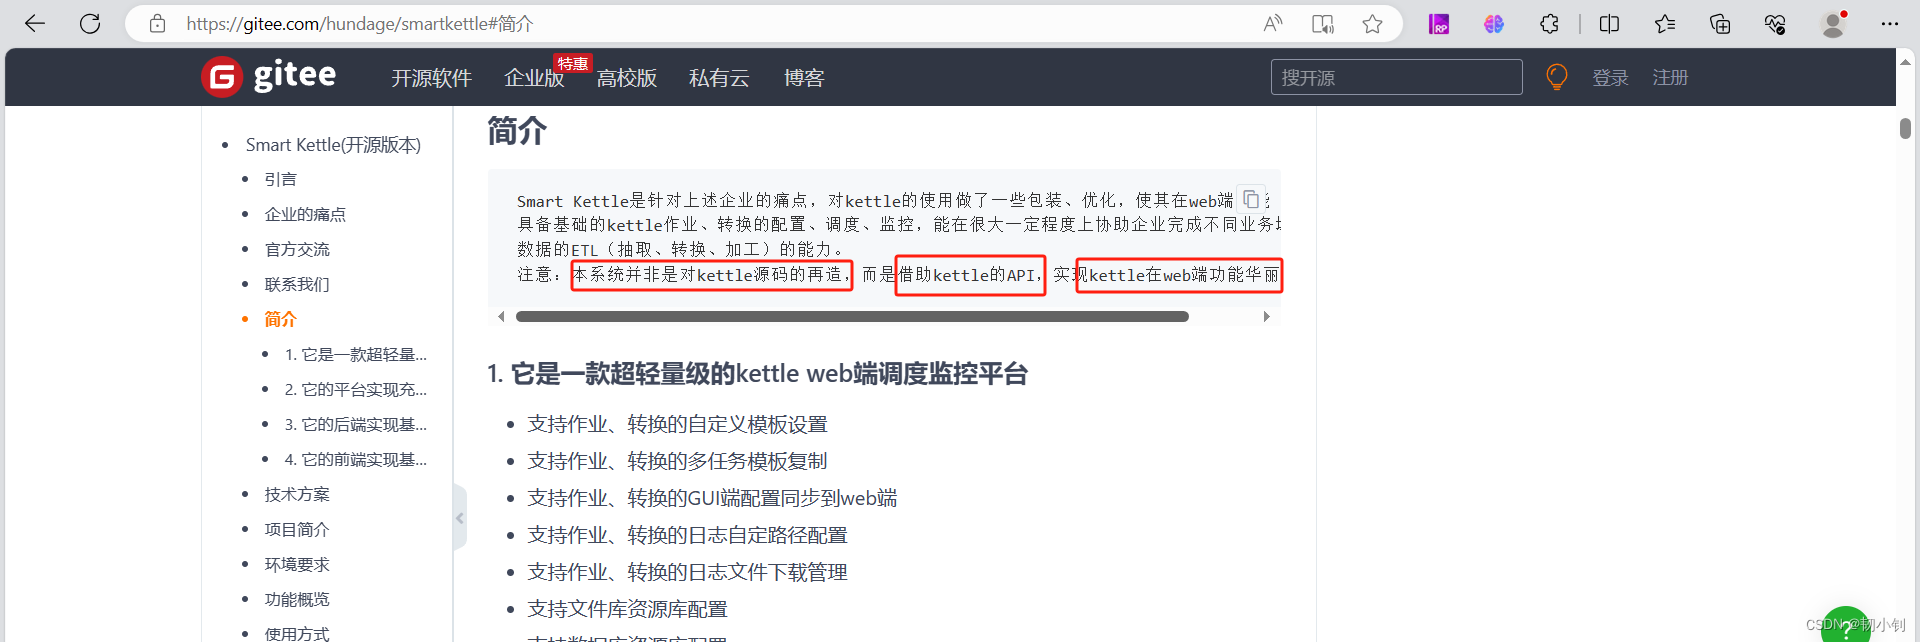
Task: Open the 博客 menu item
Action: 804,78
